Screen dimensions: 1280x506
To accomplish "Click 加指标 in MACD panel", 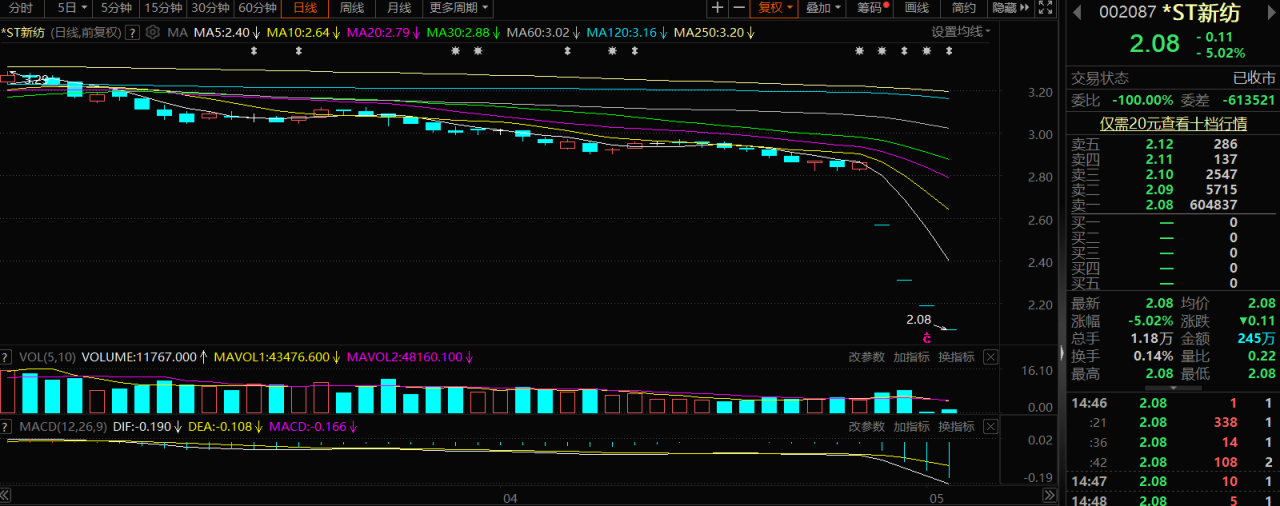I will [911, 427].
